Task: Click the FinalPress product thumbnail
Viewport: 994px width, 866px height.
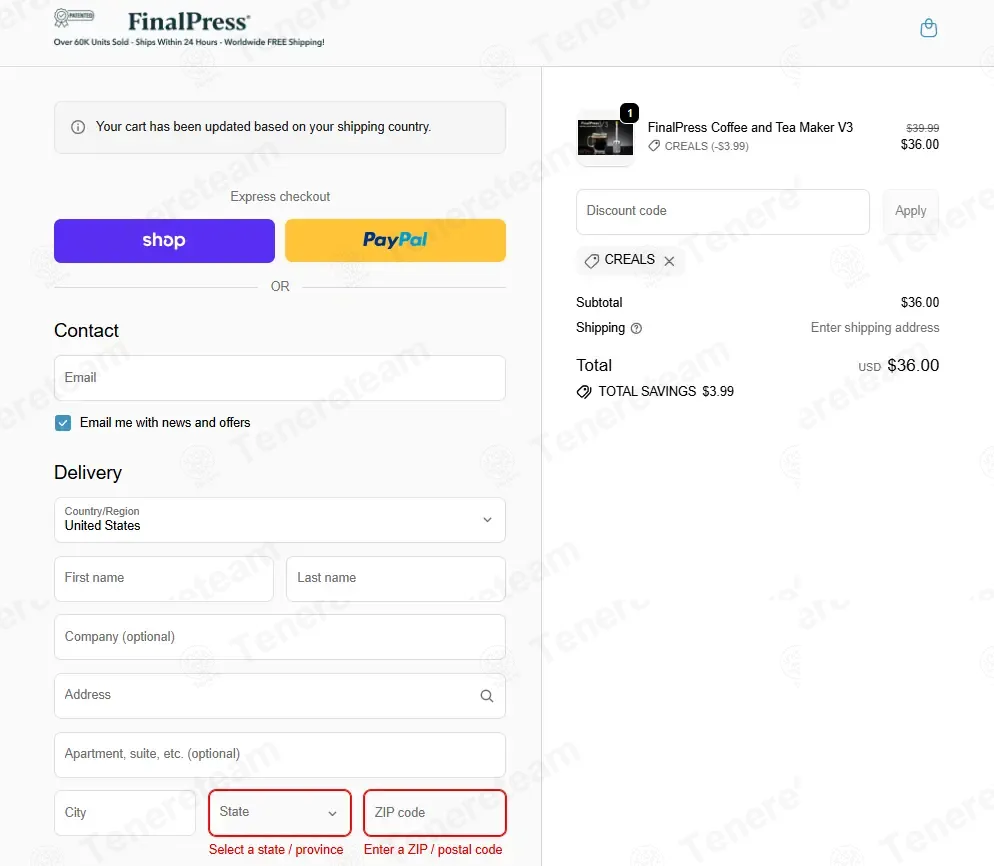Action: point(605,138)
